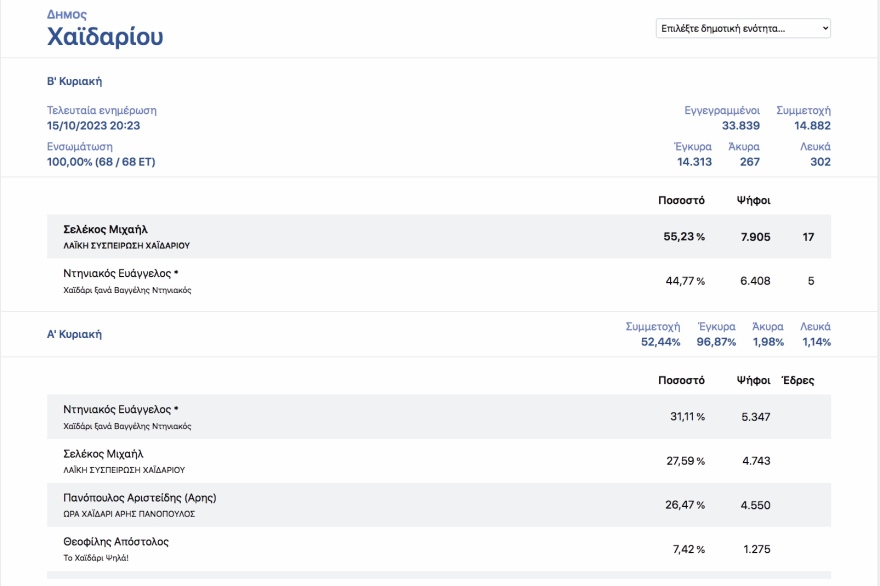
Task: Select the 'Β' Κυριακή' section heading
Action: [x=75, y=81]
